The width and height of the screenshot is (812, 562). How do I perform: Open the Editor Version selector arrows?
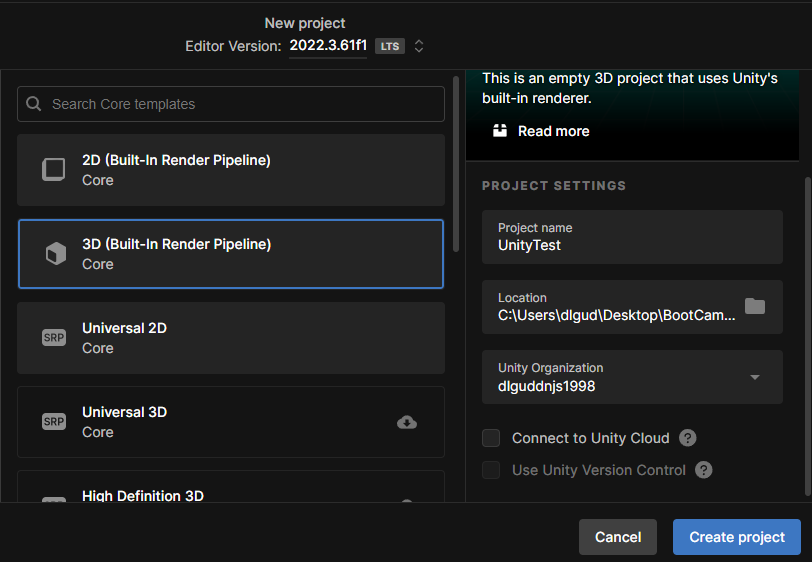pos(419,46)
